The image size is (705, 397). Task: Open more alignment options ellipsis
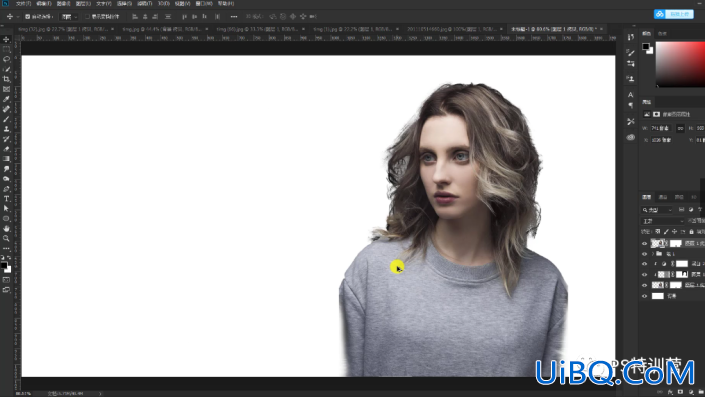coord(234,17)
